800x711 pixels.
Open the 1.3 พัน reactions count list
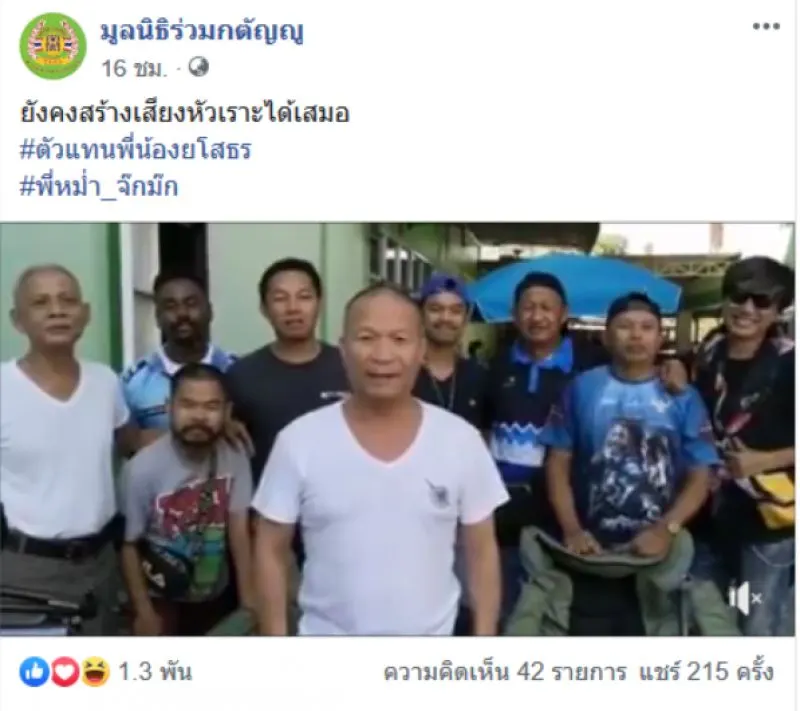click(x=155, y=672)
